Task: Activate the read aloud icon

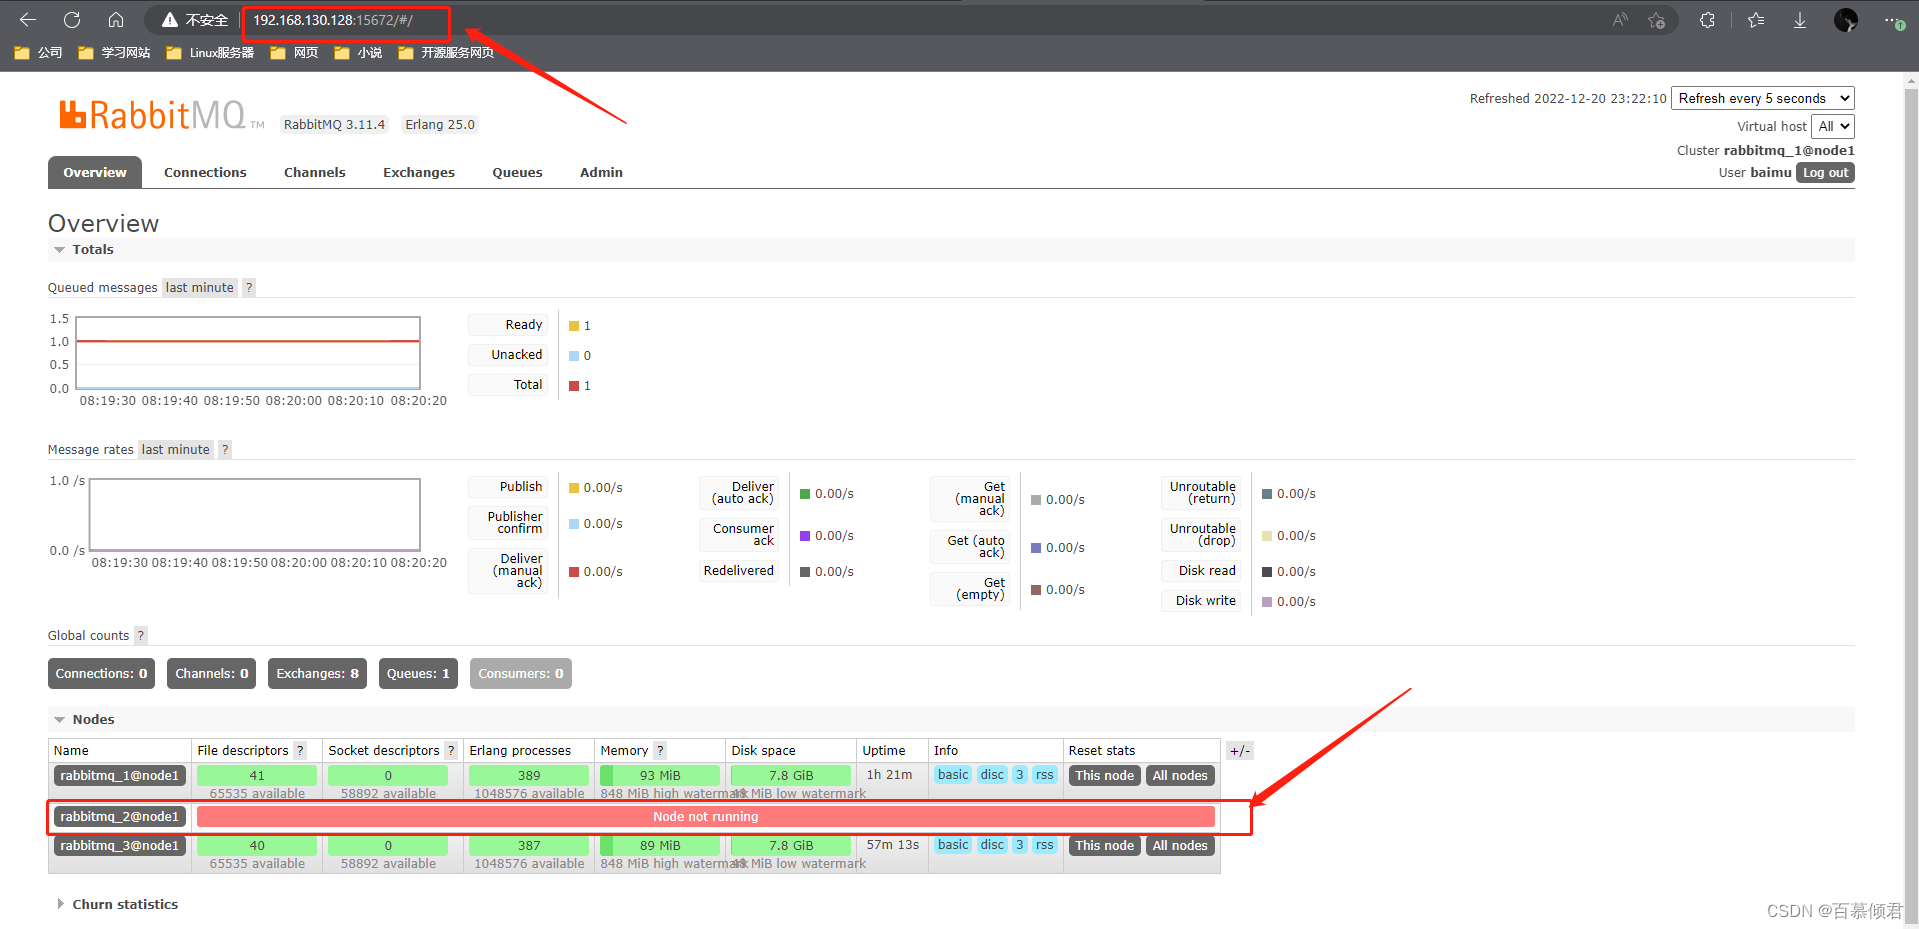Action: (1621, 20)
